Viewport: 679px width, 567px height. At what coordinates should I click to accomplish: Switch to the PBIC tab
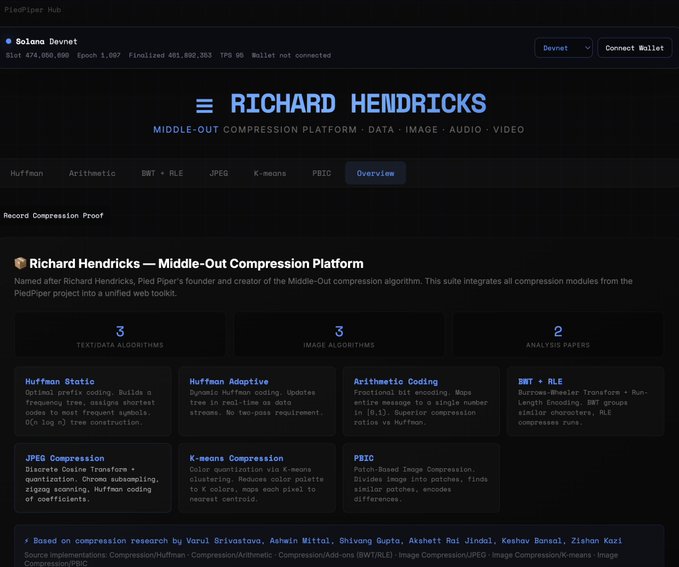pos(322,173)
